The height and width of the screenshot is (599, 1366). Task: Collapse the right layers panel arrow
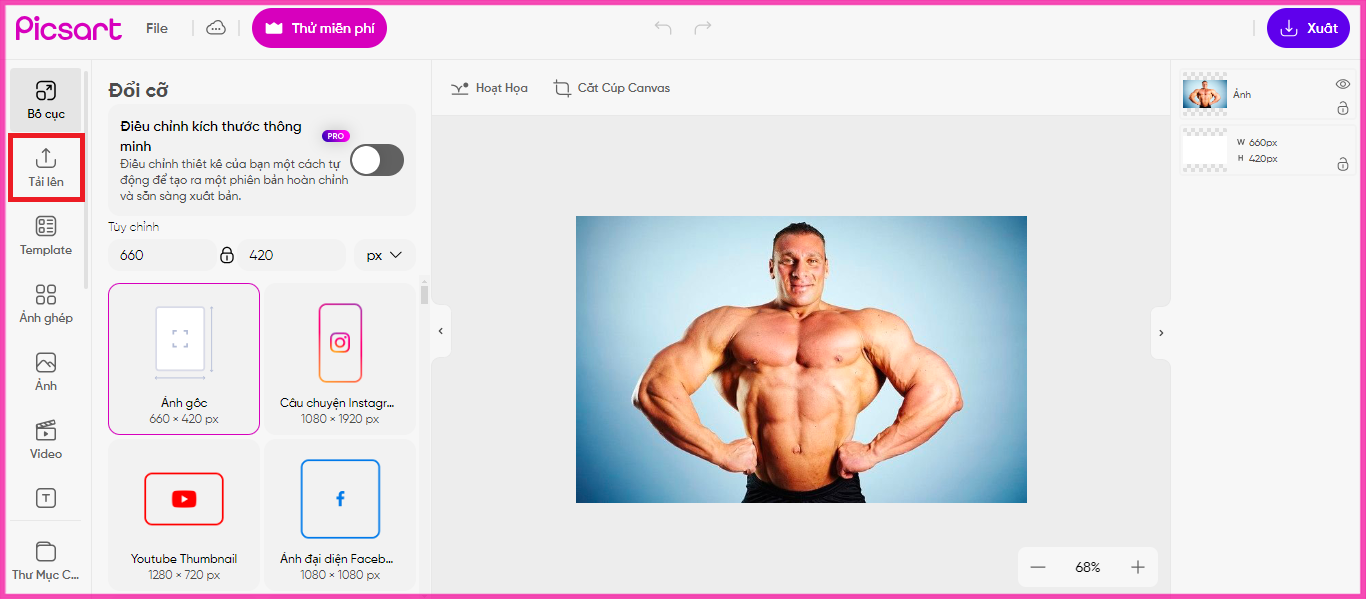tap(1161, 332)
